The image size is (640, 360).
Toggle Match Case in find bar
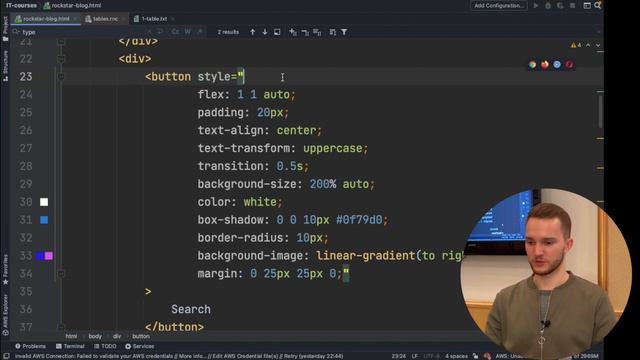point(175,32)
